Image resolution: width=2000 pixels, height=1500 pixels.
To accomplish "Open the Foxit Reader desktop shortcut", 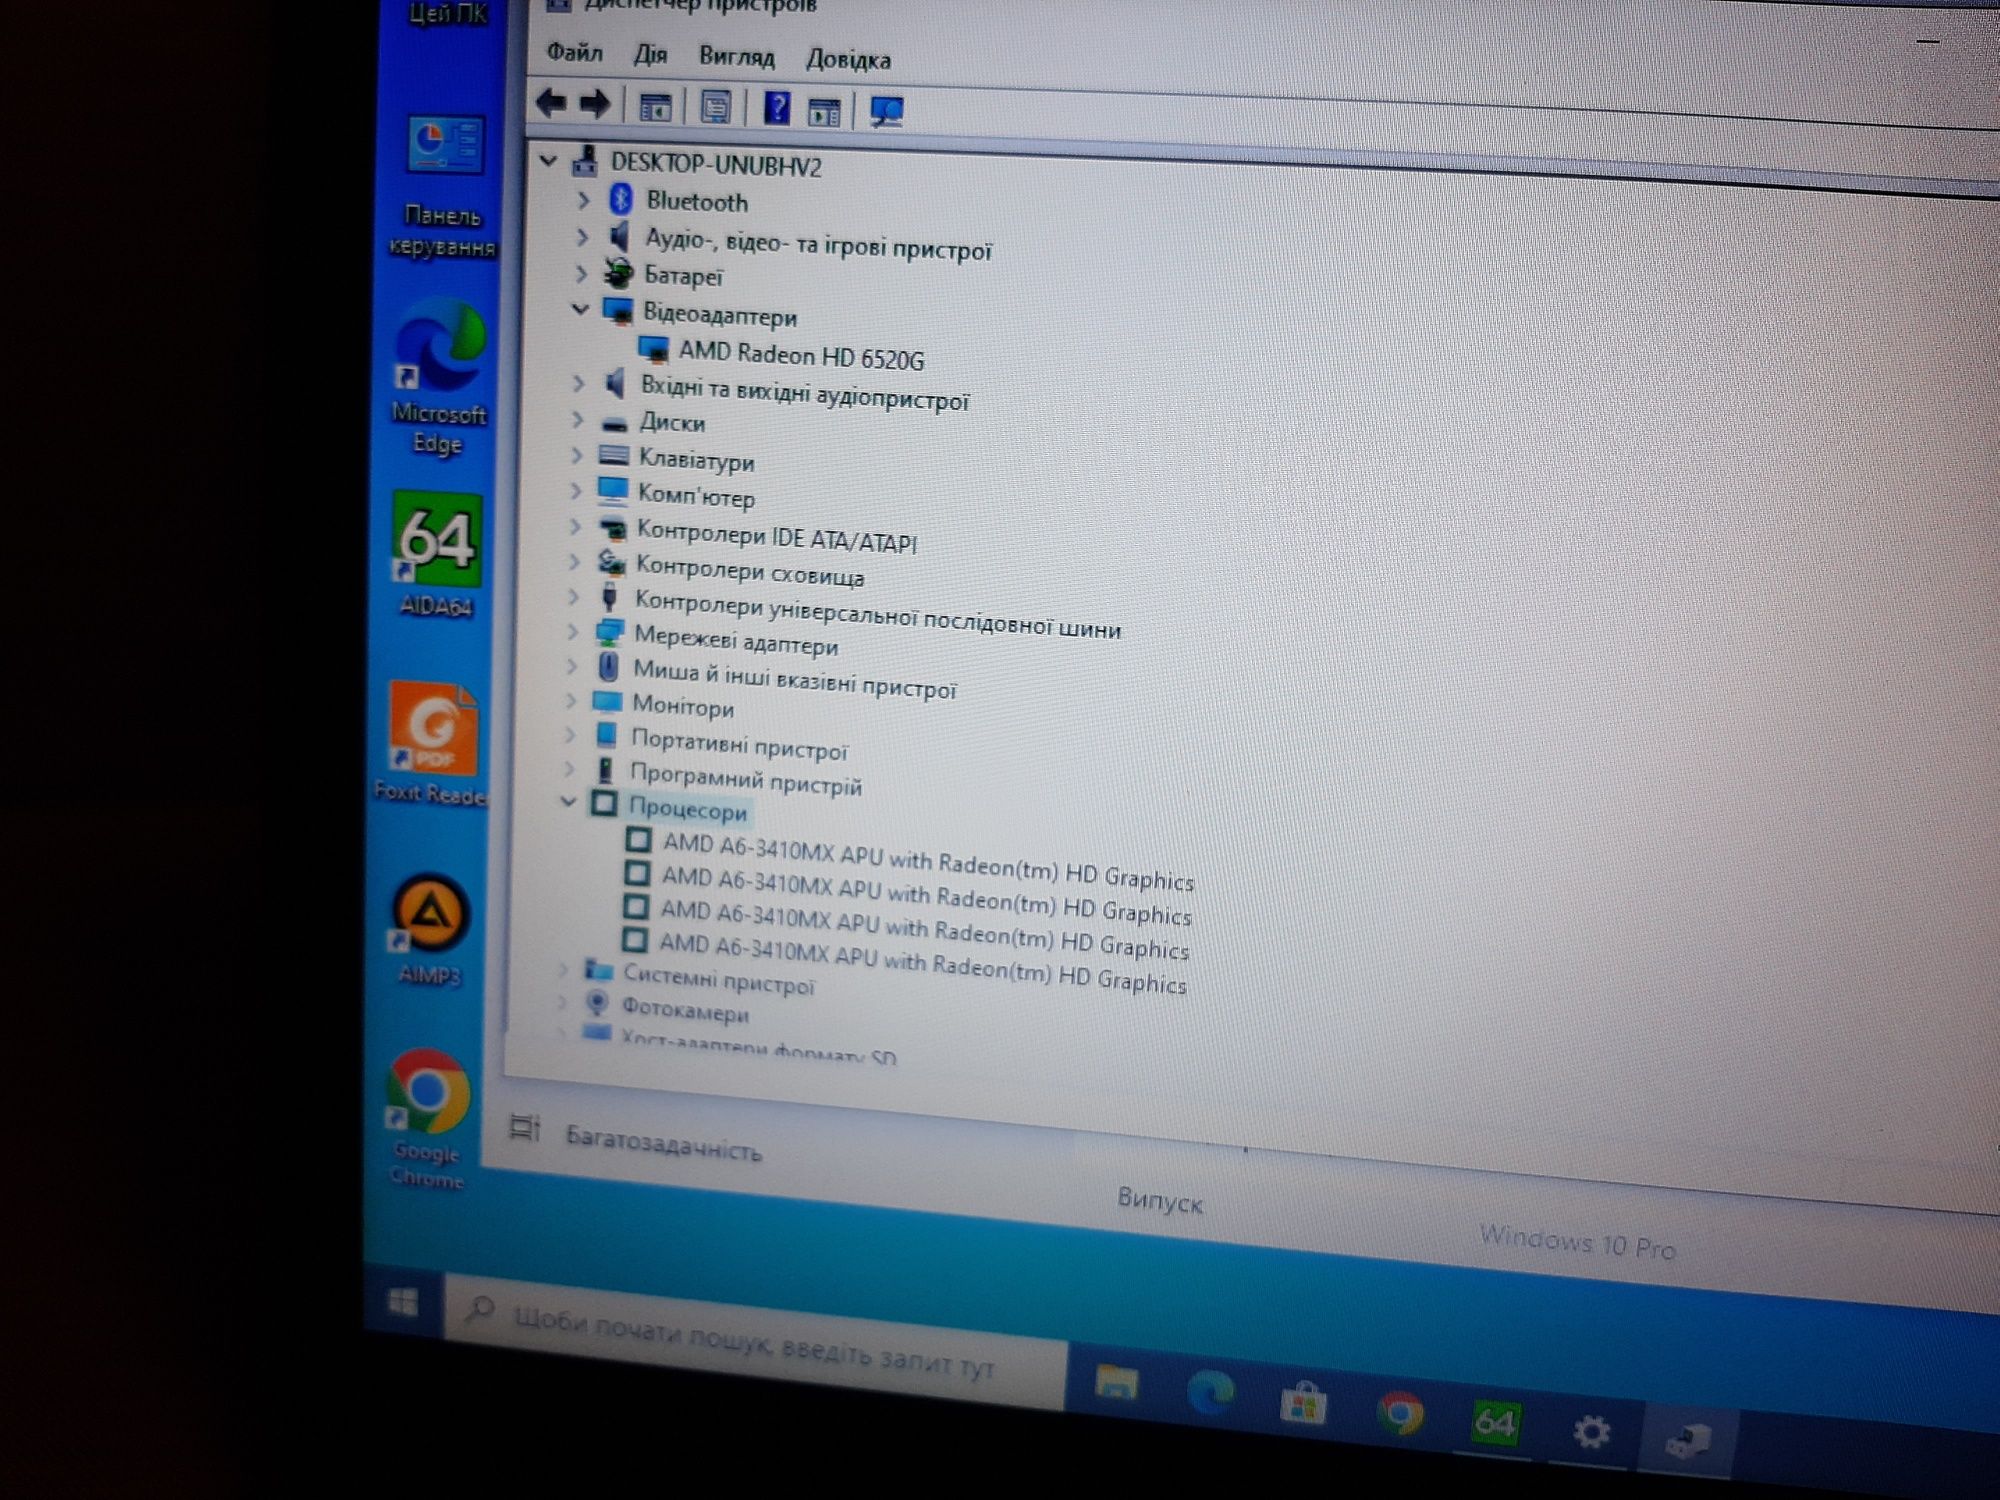I will (432, 744).
